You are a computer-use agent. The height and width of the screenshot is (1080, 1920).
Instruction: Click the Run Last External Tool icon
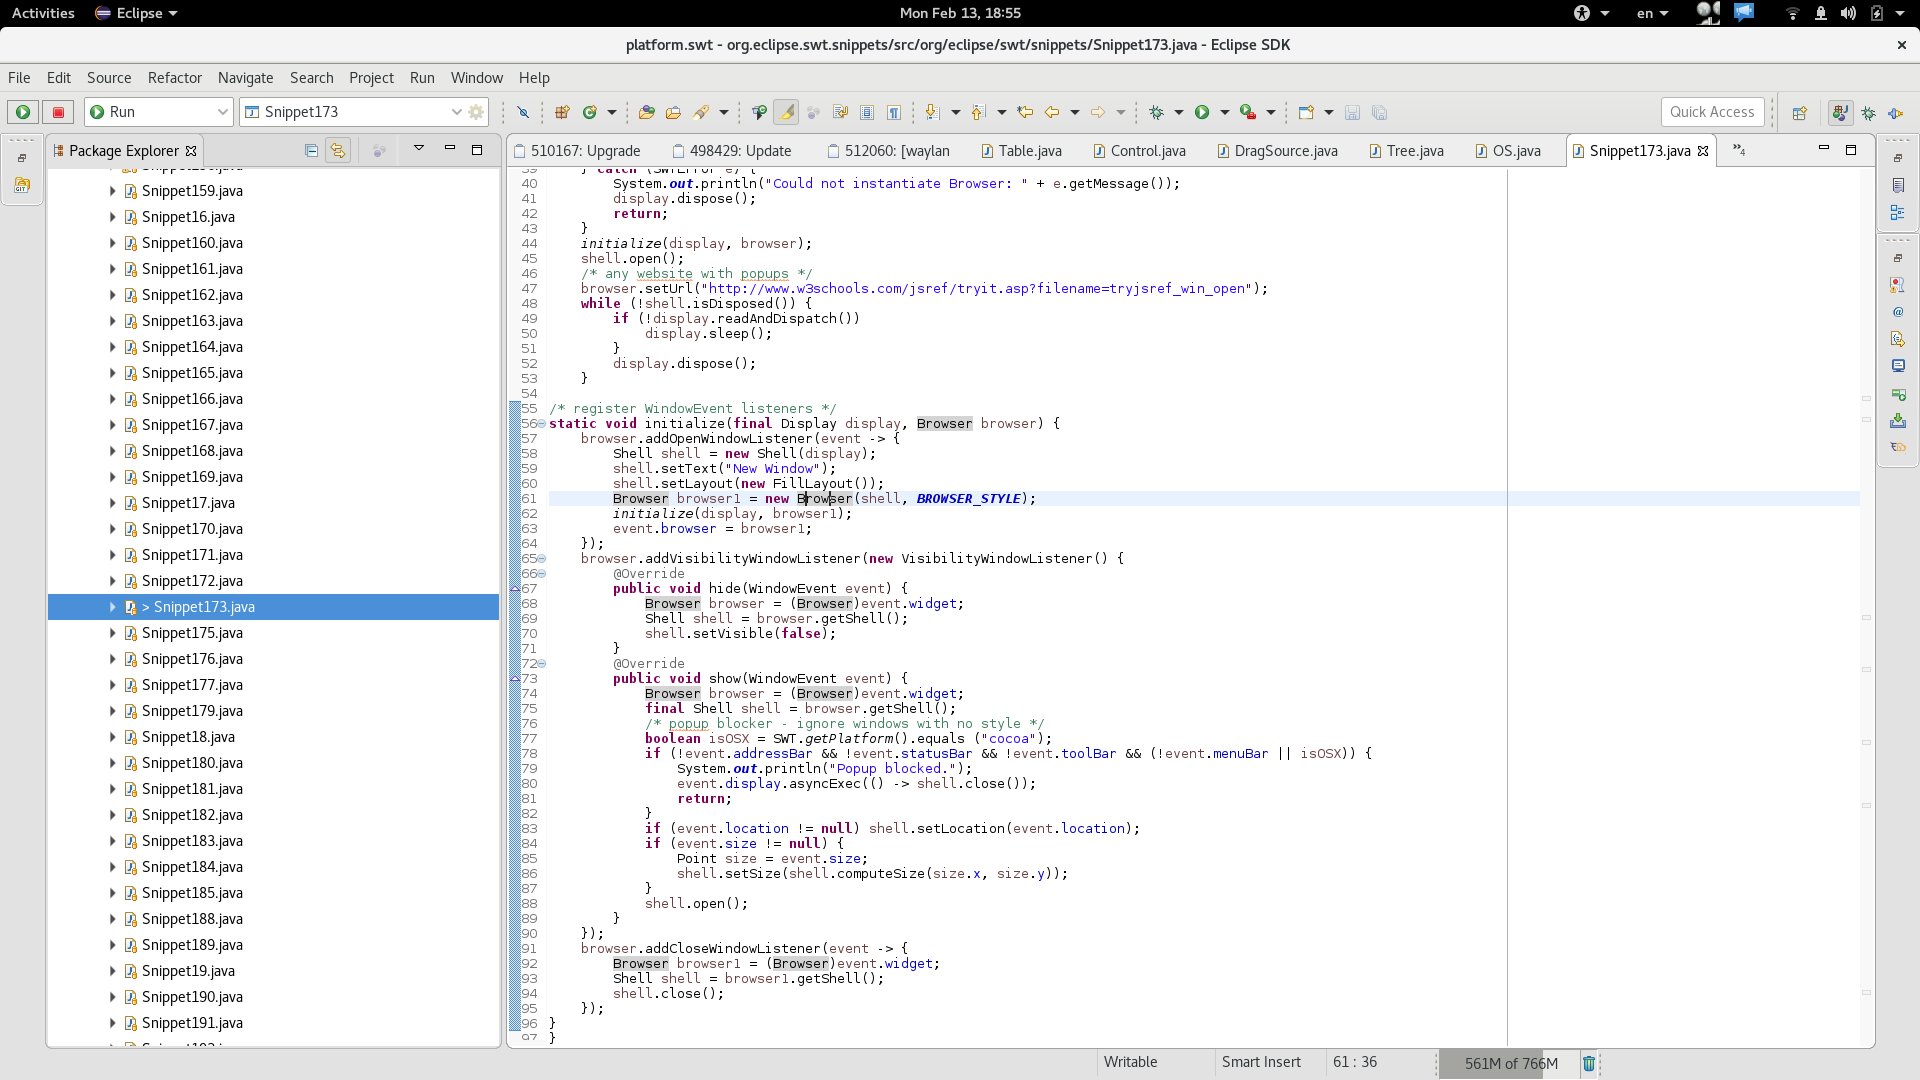pyautogui.click(x=1248, y=112)
